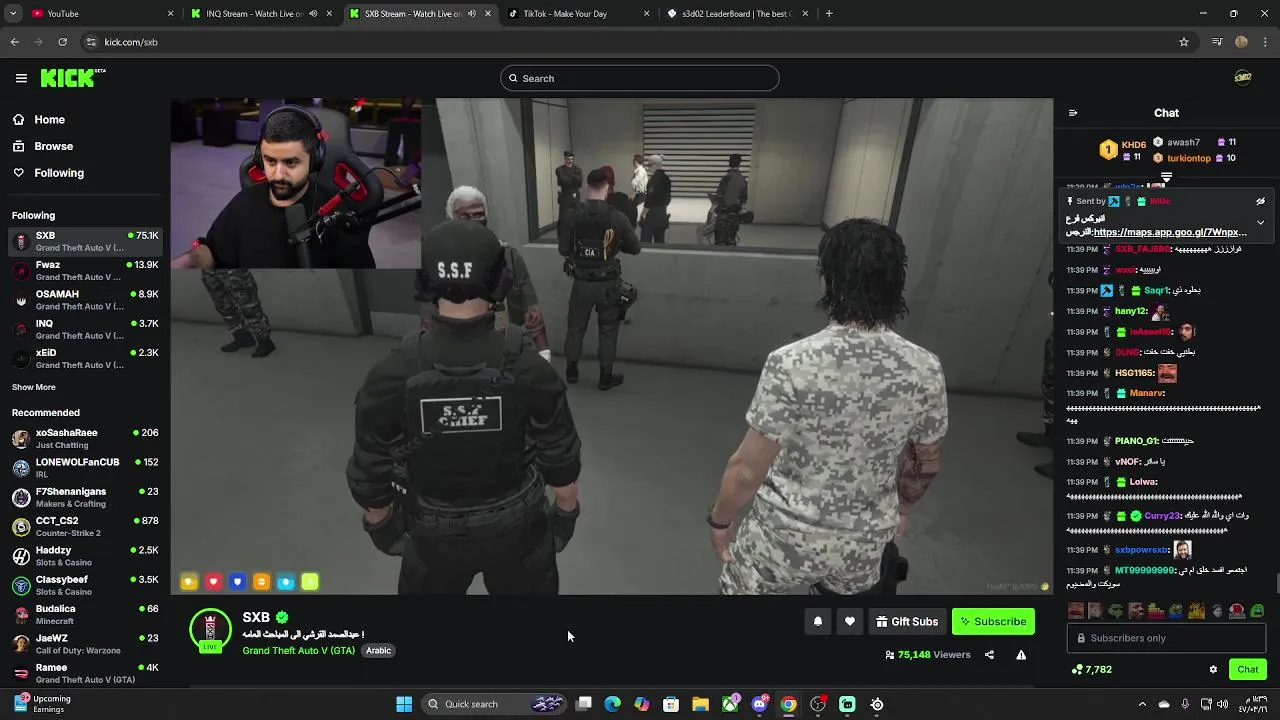
Task: Bookmark this page with the star icon
Action: tap(1184, 42)
